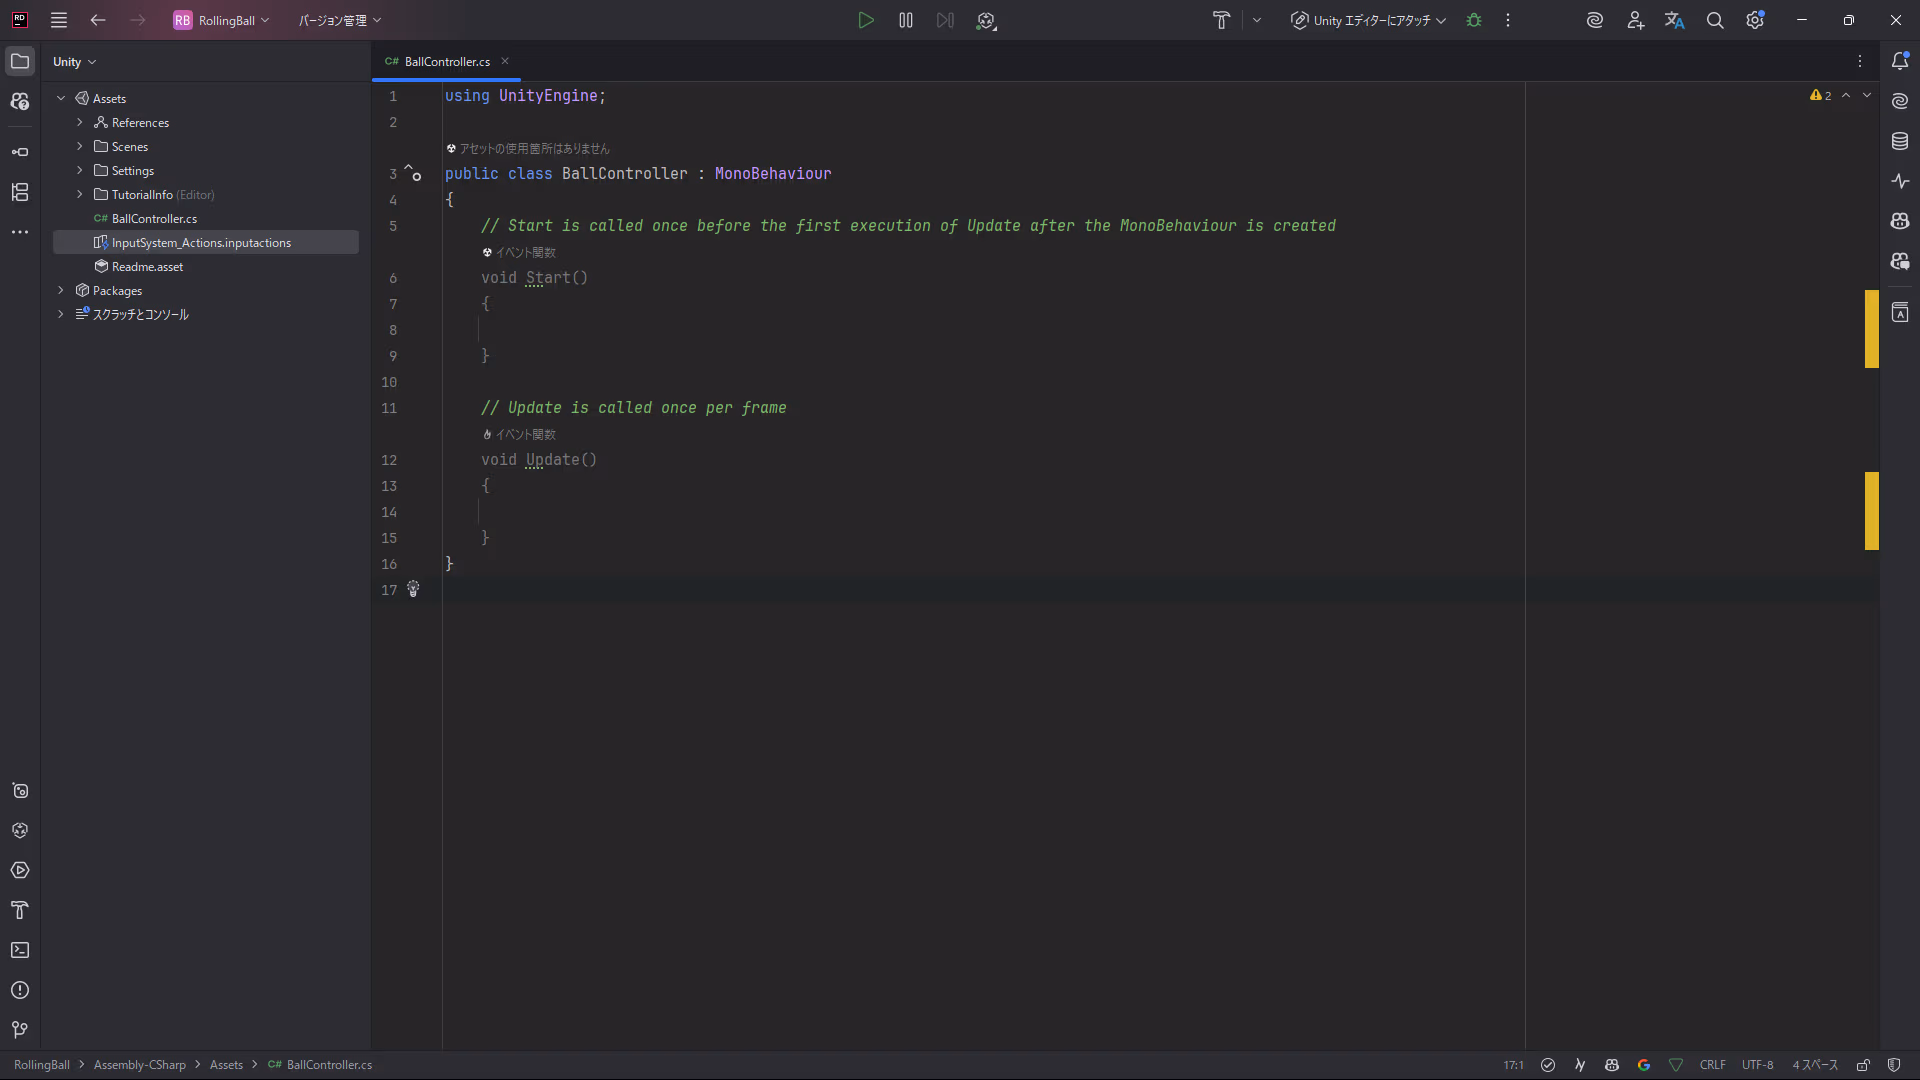
Task: Start Unity play mode
Action: 866,20
